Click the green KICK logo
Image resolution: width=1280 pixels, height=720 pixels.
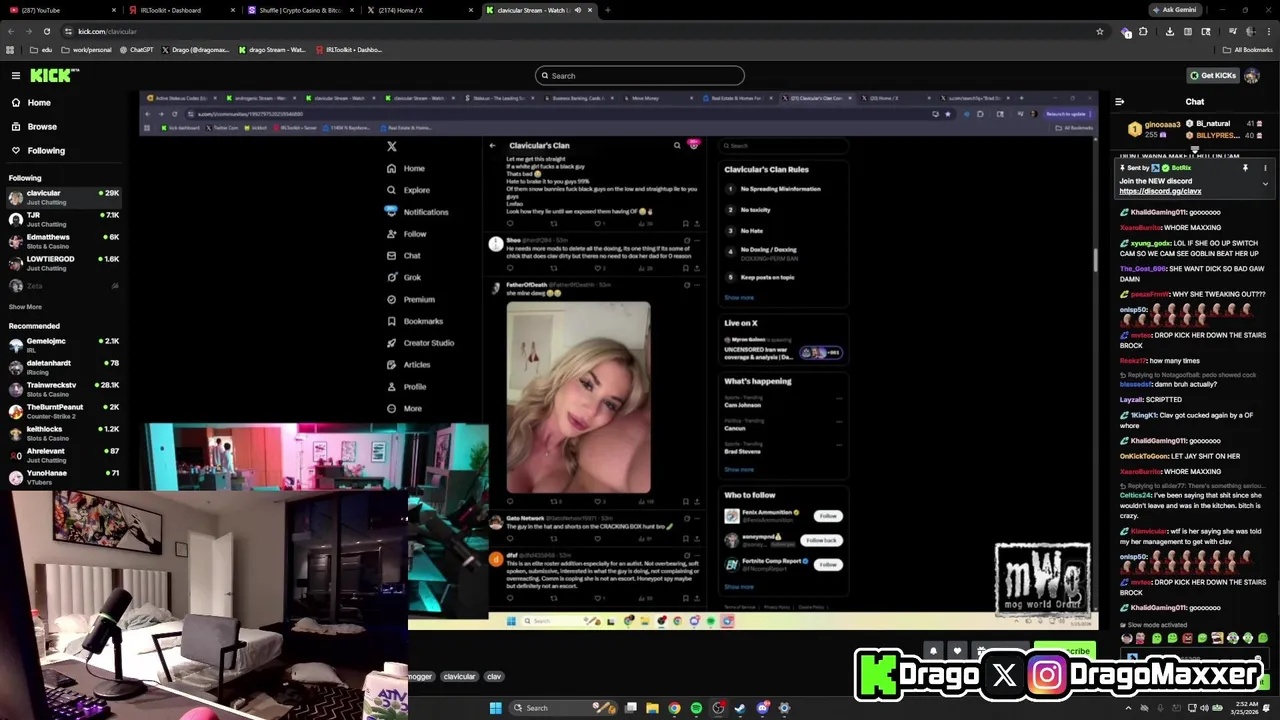point(50,75)
